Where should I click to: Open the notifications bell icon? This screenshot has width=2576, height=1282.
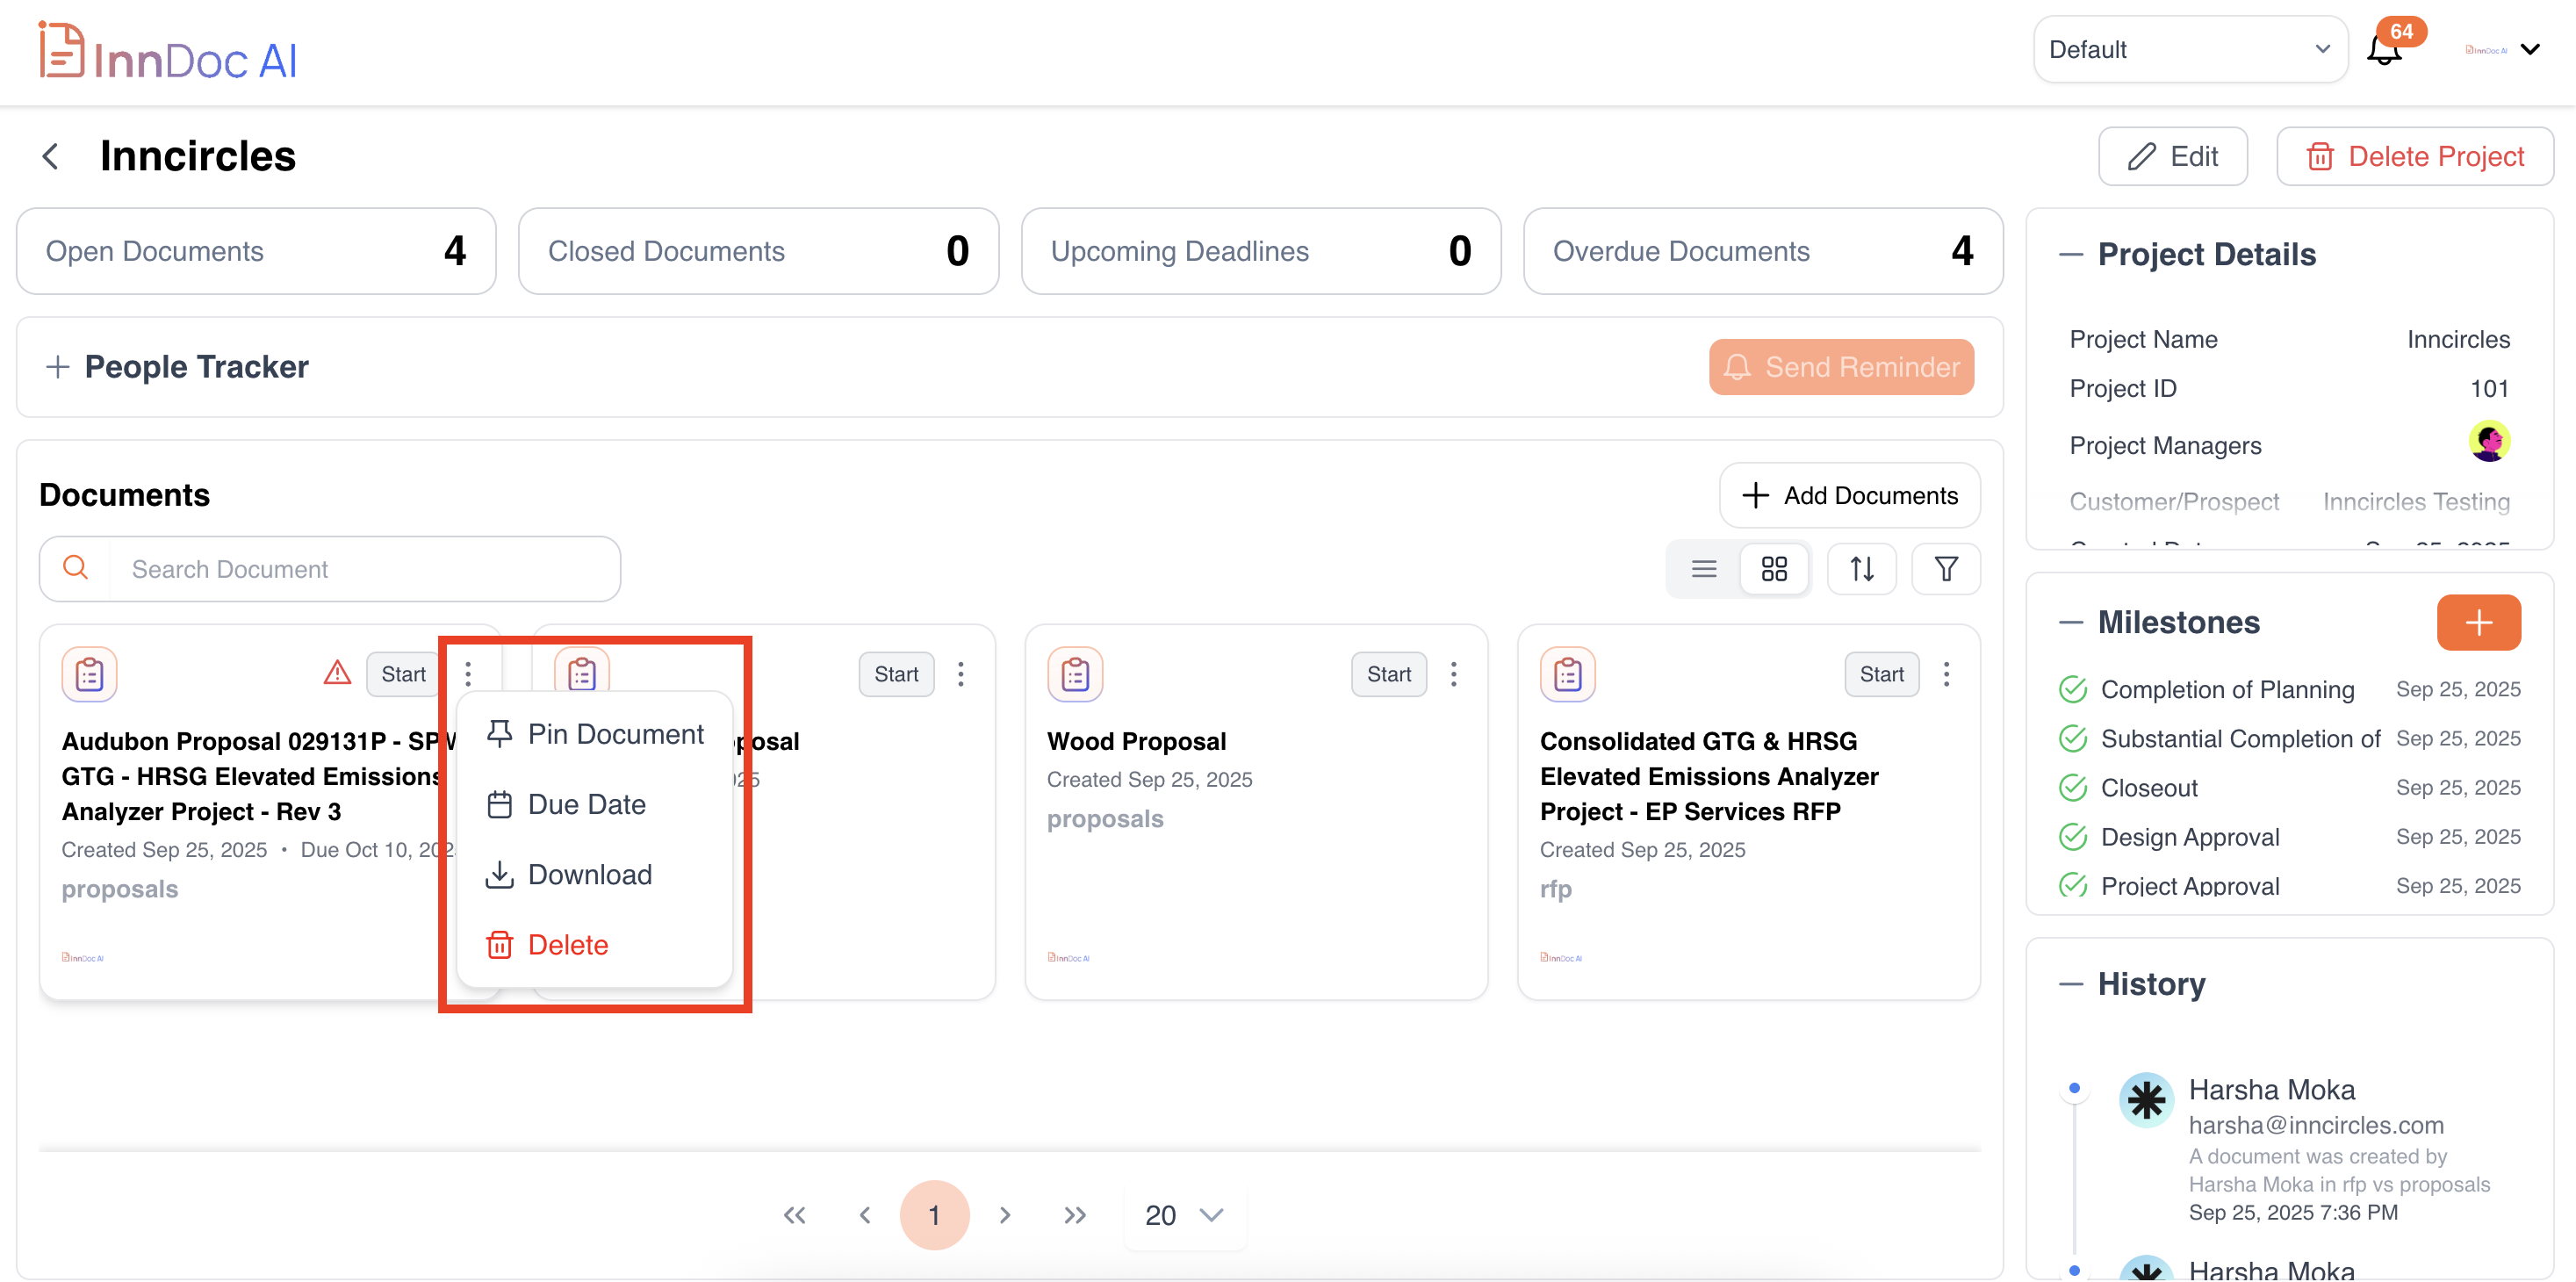pos(2384,50)
